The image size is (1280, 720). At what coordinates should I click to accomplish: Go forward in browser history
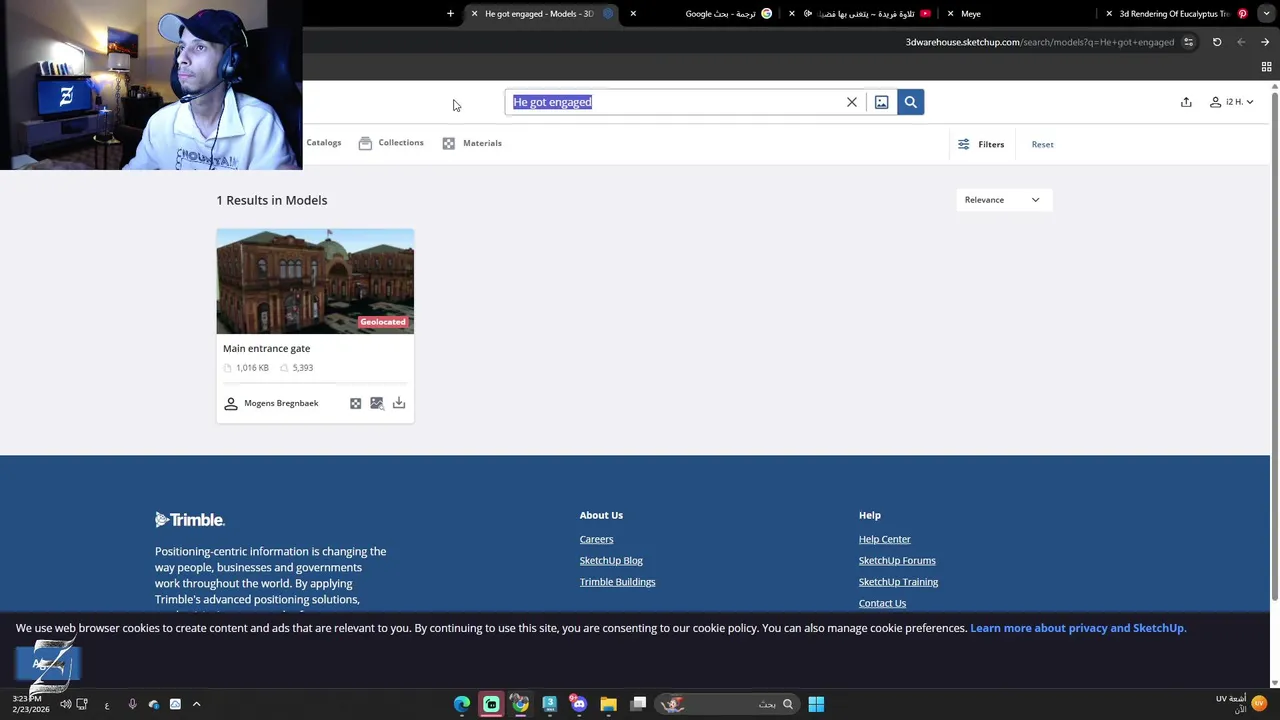[1241, 42]
